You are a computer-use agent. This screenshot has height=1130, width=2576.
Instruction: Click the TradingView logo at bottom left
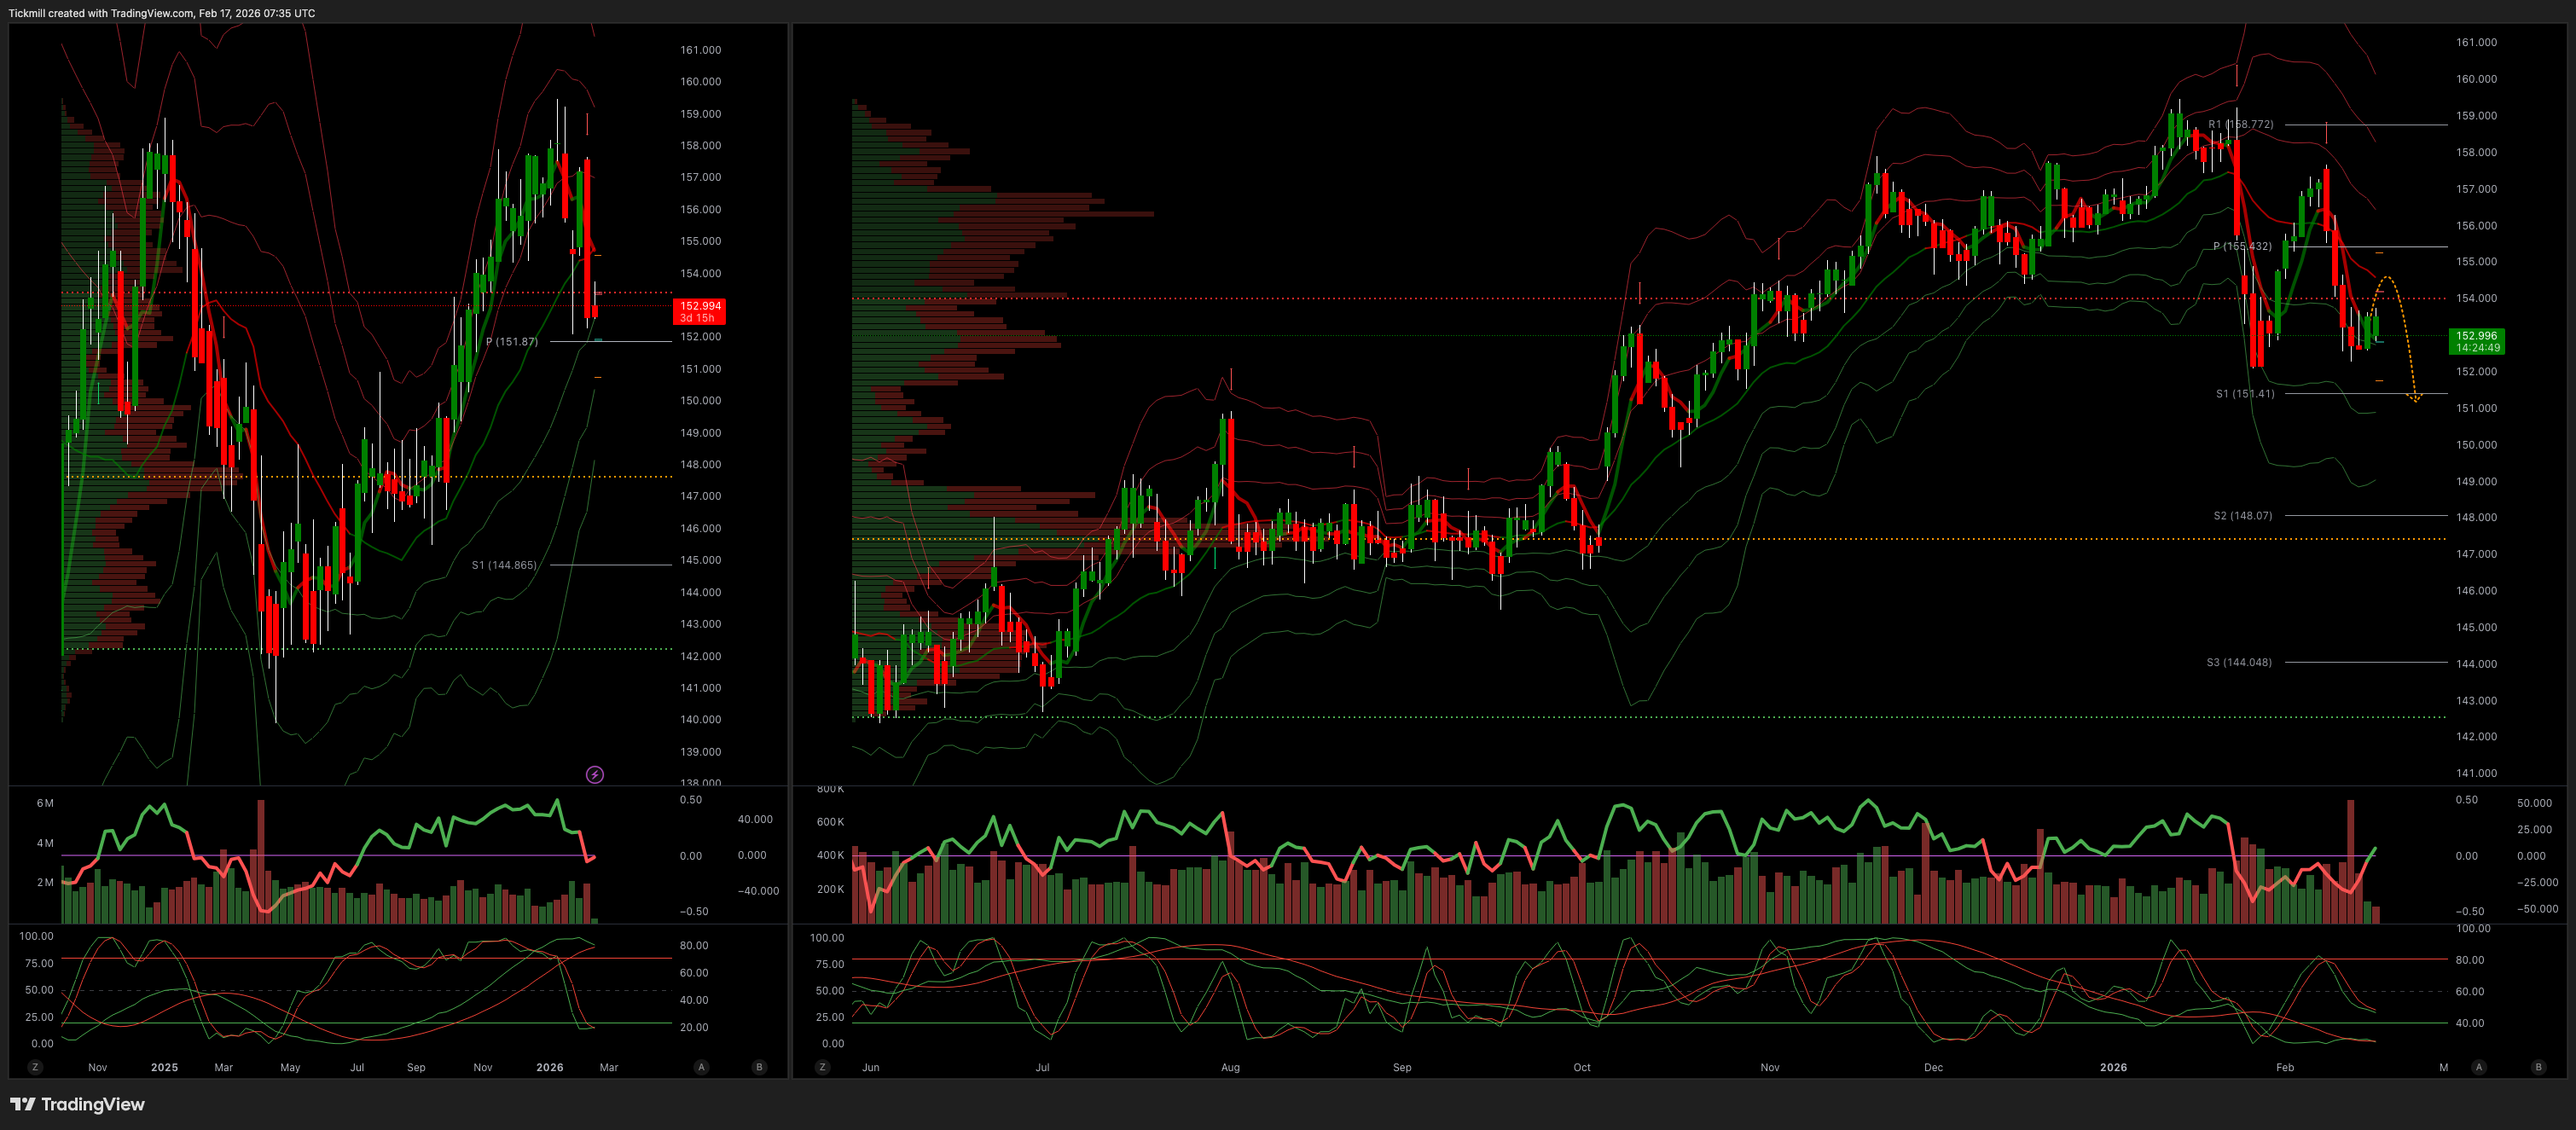(78, 1104)
